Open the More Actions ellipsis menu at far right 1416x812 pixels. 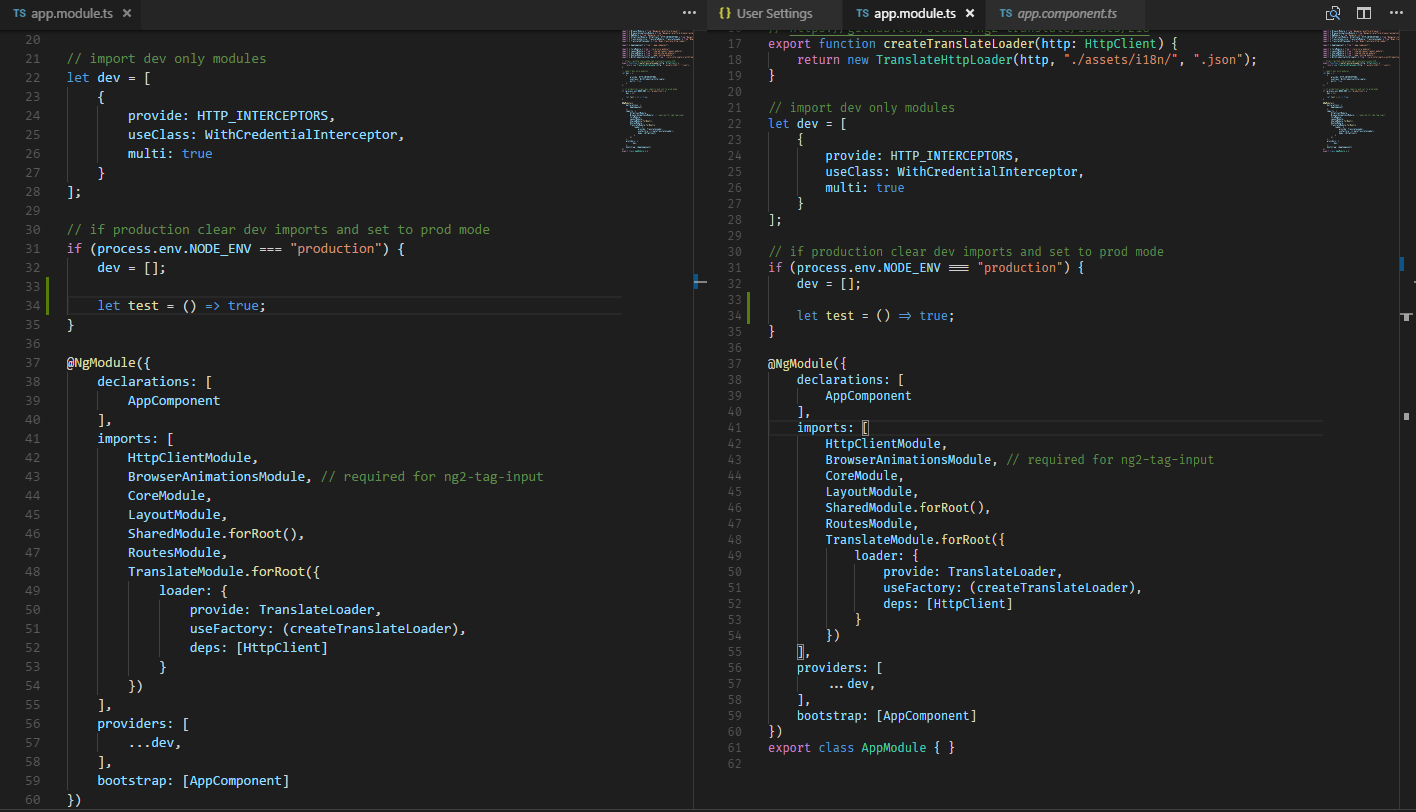1398,13
